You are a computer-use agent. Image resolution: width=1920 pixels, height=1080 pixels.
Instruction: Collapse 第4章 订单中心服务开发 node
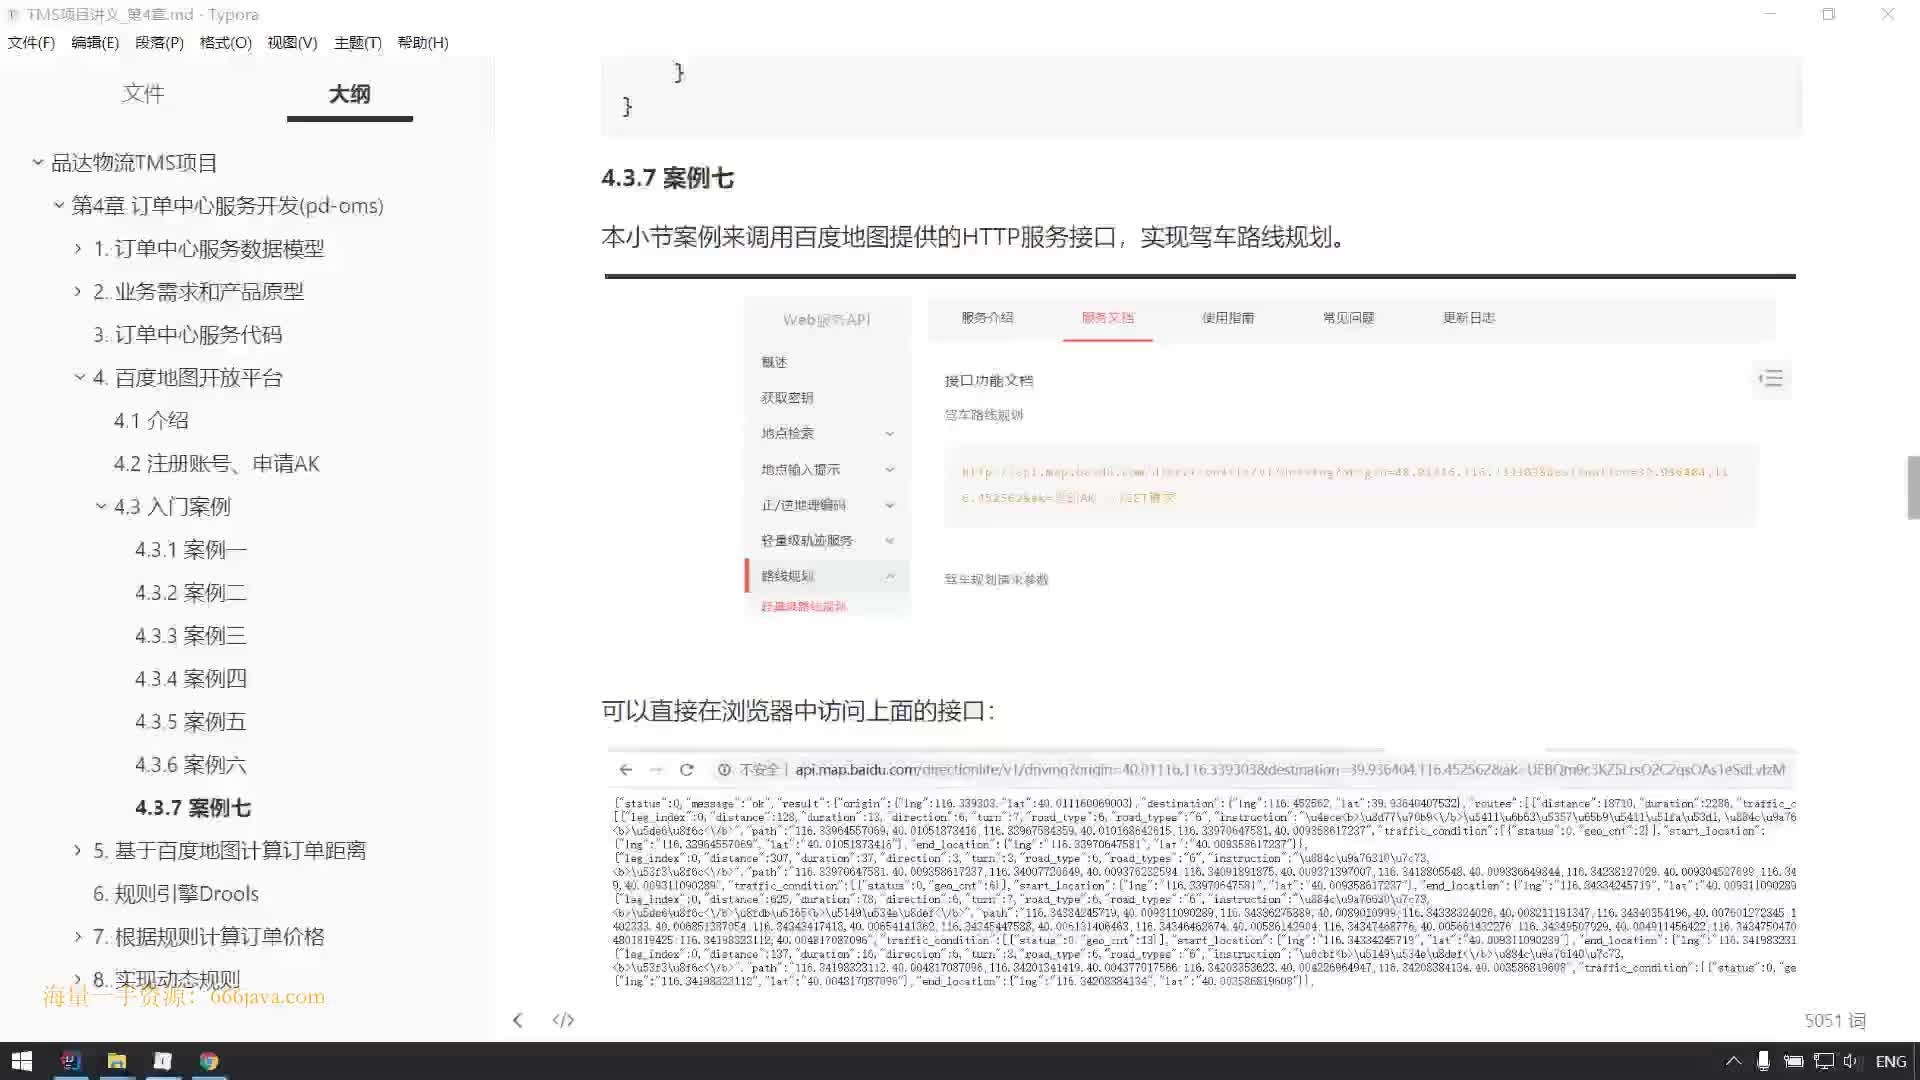click(58, 205)
